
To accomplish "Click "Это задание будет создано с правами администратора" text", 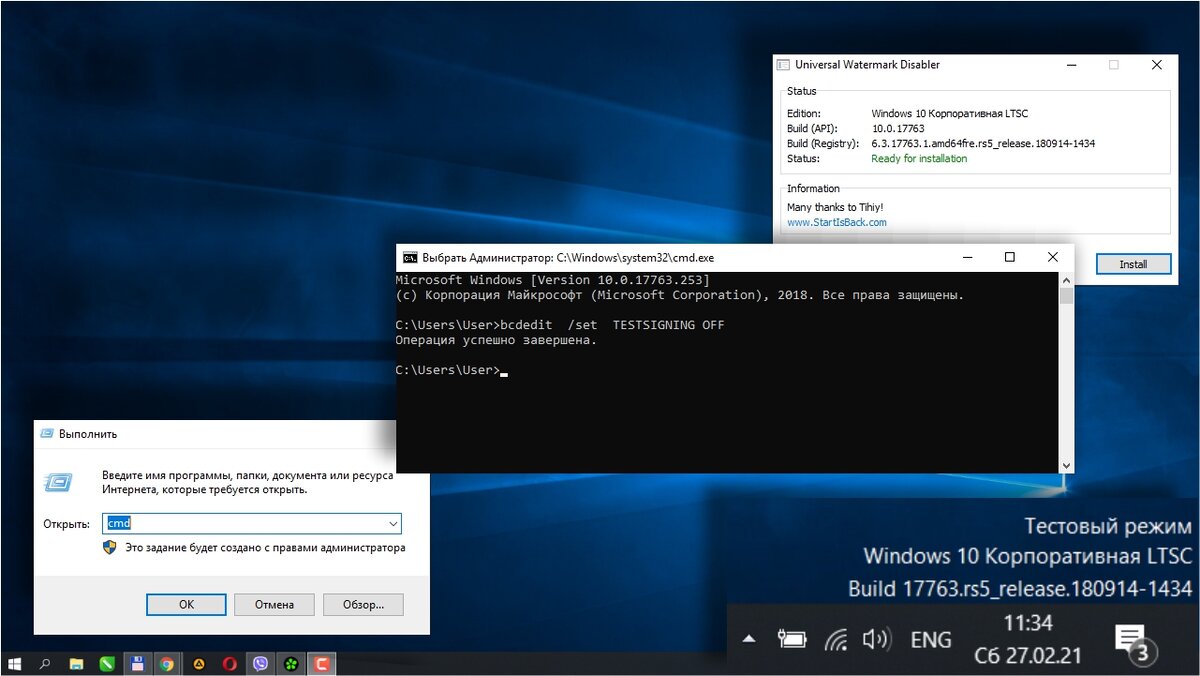I will pyautogui.click(x=265, y=548).
